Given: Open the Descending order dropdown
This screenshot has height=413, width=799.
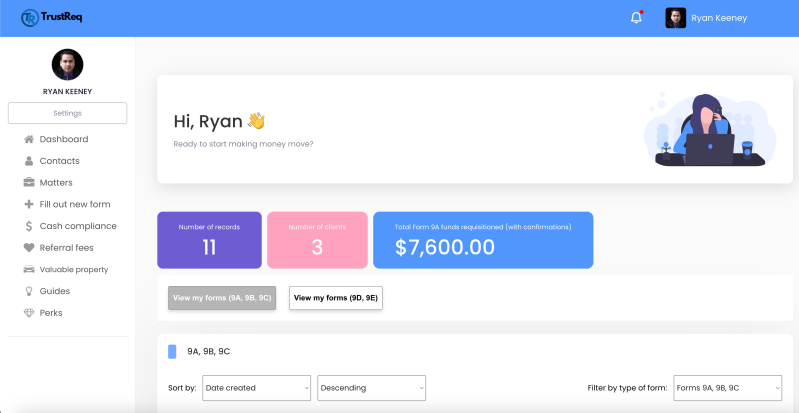Looking at the screenshot, I should [371, 388].
